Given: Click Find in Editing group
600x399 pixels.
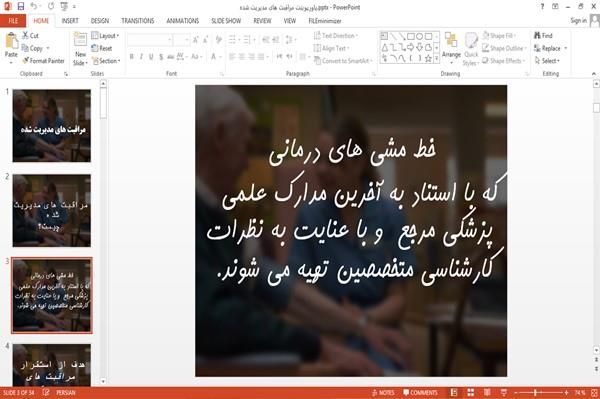Looking at the screenshot, I should point(543,36).
